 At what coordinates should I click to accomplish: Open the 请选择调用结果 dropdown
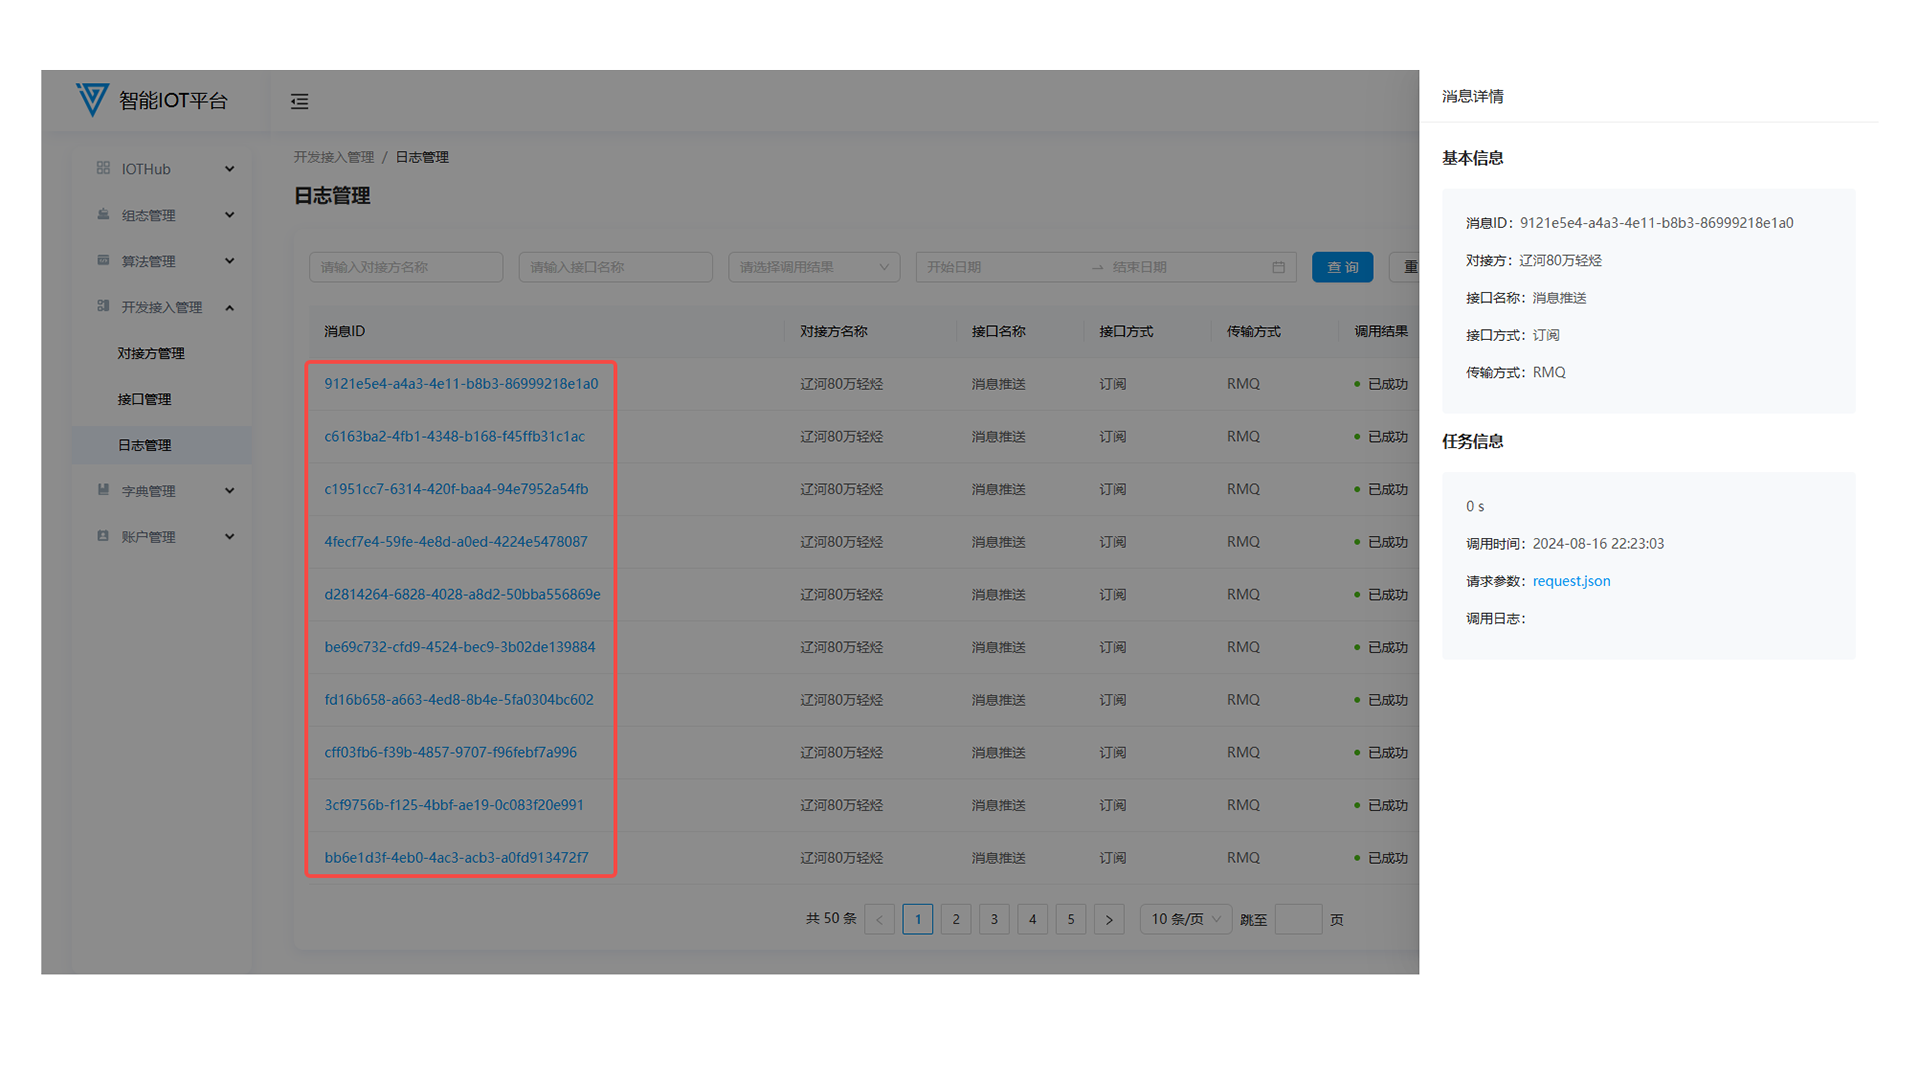click(813, 267)
